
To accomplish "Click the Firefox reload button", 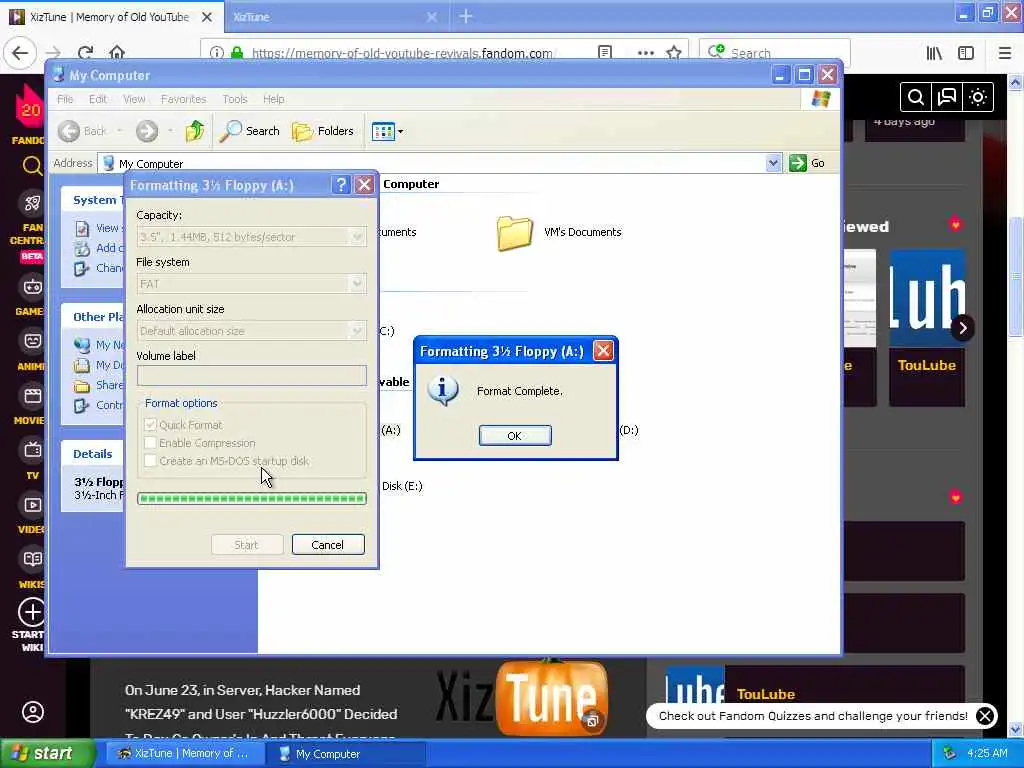I will click(85, 52).
